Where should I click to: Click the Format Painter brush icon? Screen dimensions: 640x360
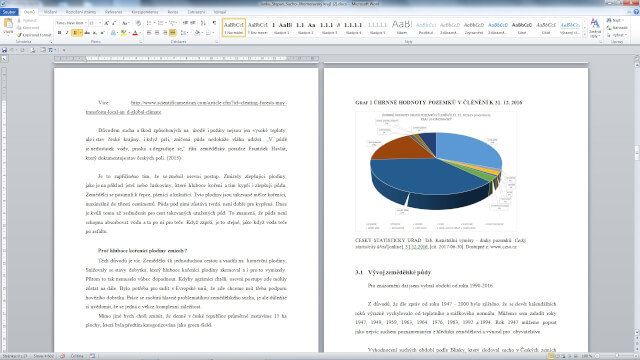point(19,35)
